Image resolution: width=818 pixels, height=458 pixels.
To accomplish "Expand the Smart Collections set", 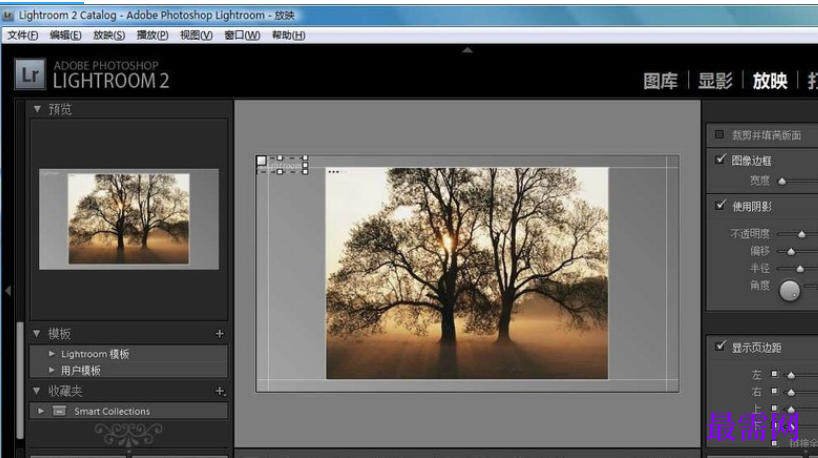I will coord(41,411).
